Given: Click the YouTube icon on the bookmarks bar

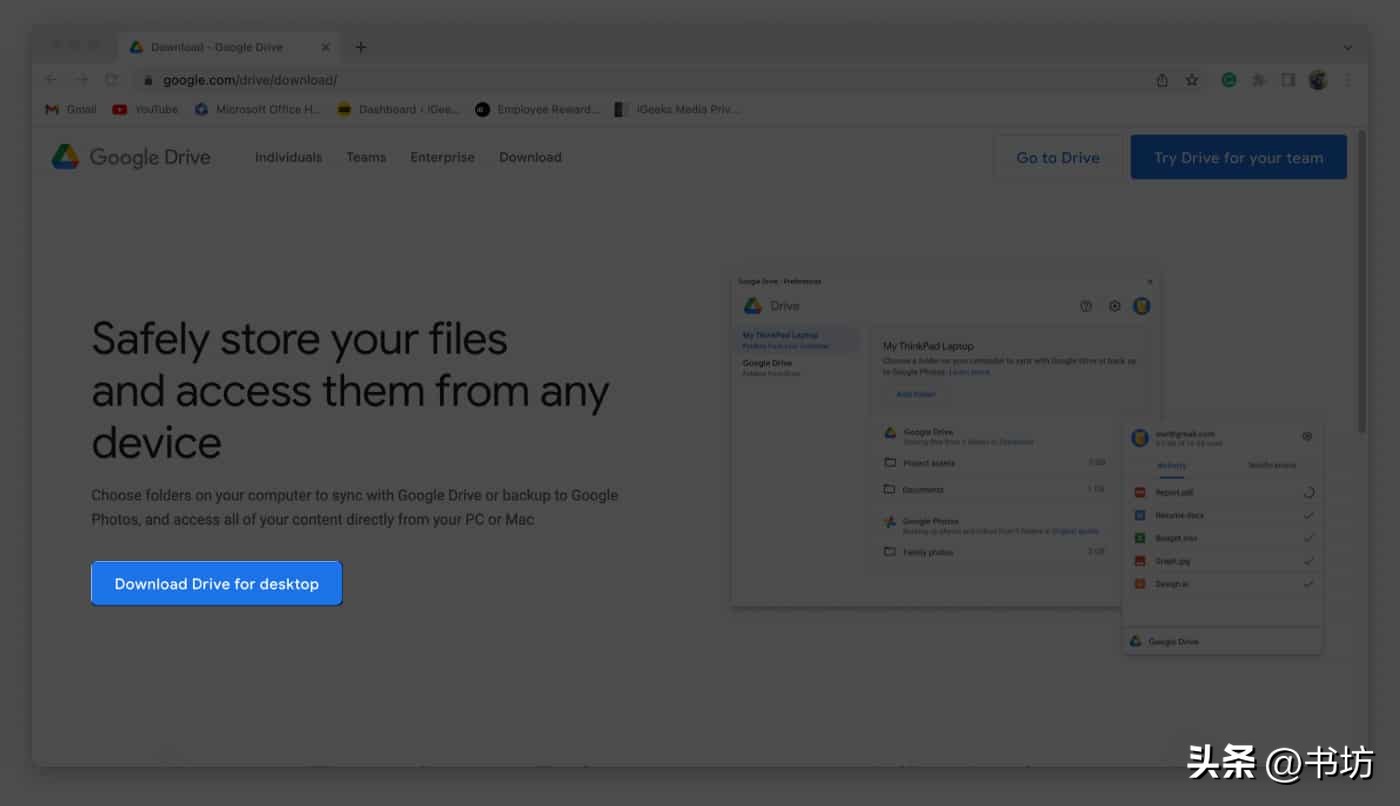Looking at the screenshot, I should [x=119, y=109].
